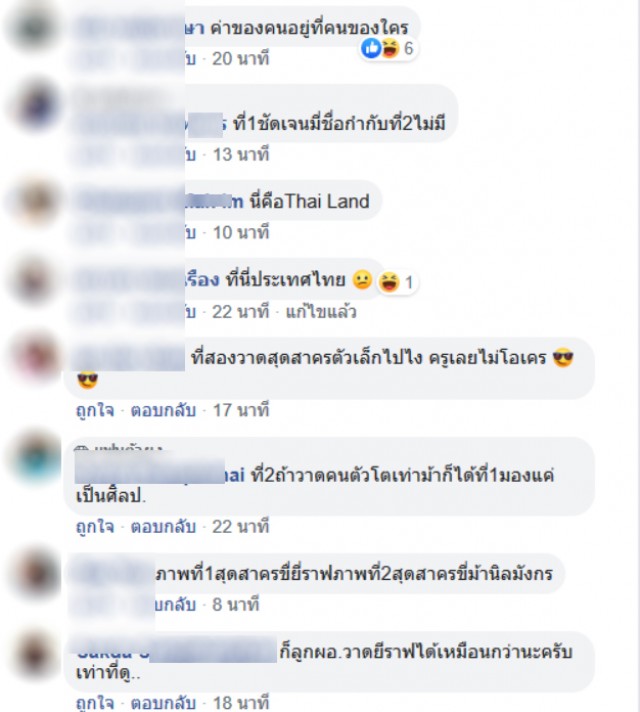Click ถูกใจ under the 18 นาที comment
Viewport: 640px width, 712px height.
click(95, 703)
